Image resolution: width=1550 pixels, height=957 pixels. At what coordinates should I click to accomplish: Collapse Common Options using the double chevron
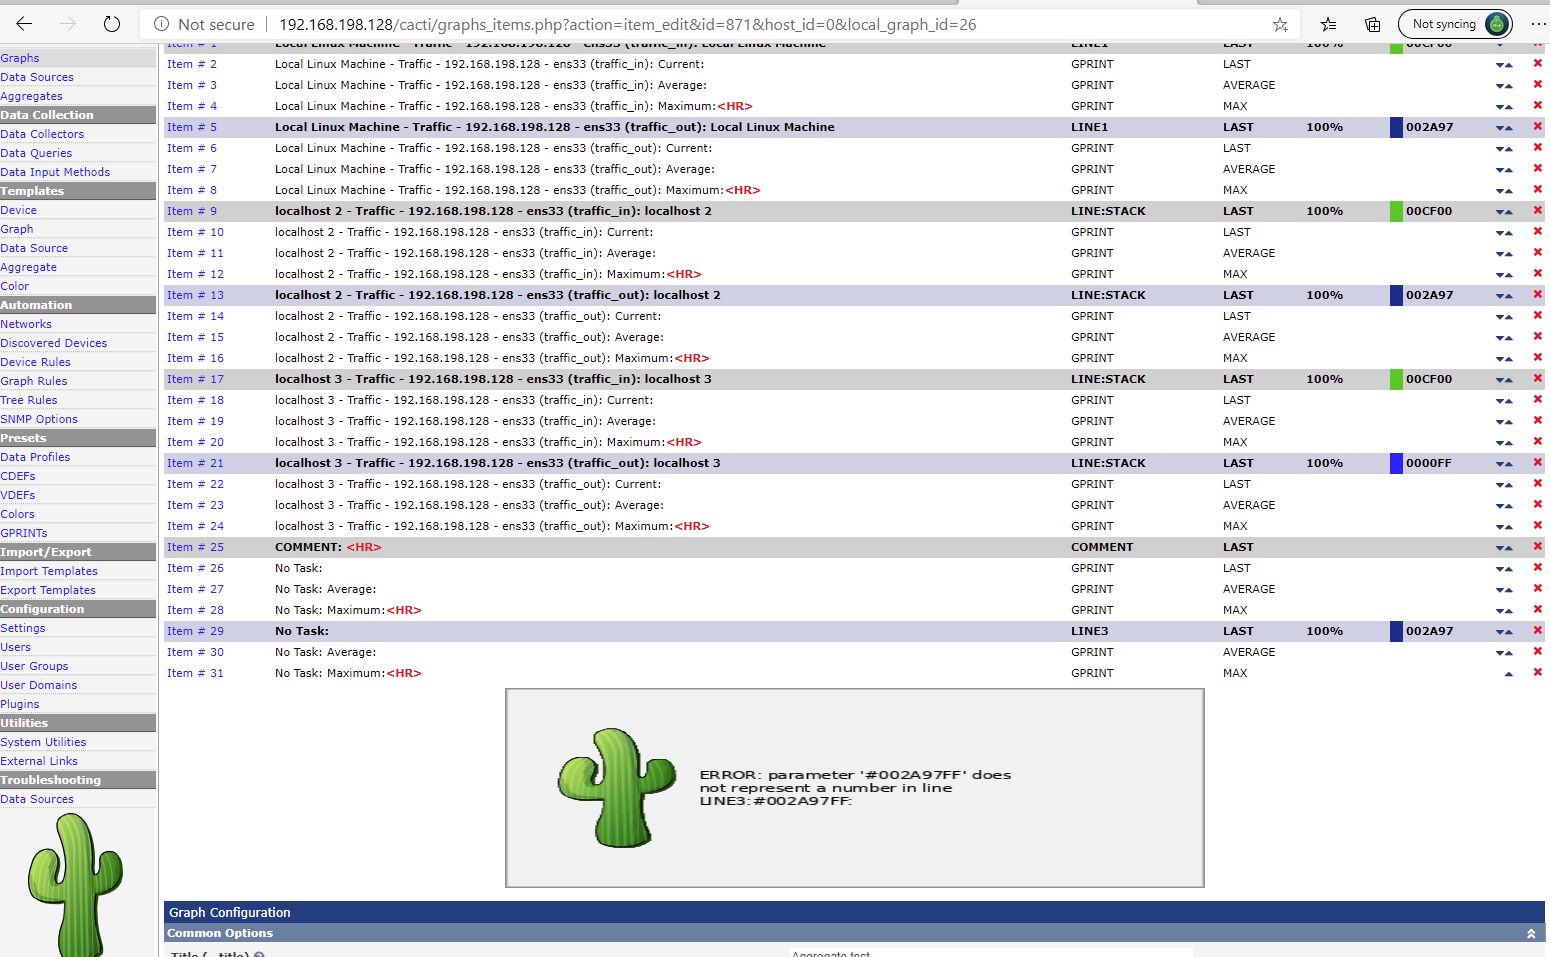pos(1531,933)
